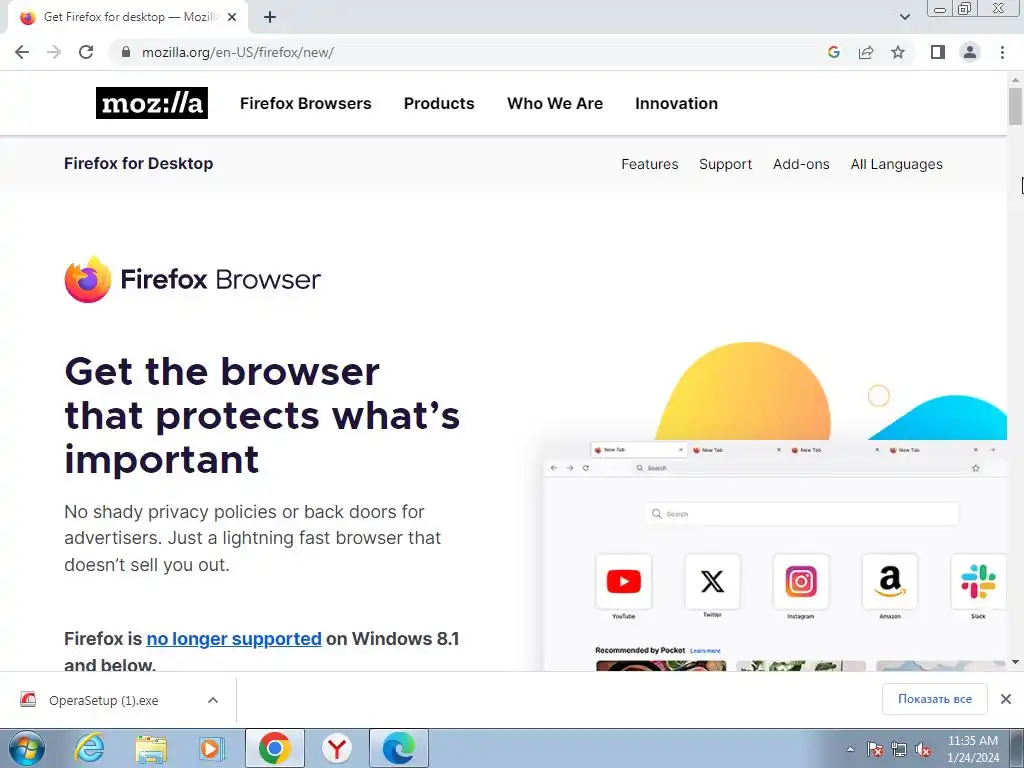
Task: Open the Support link
Action: 726,164
